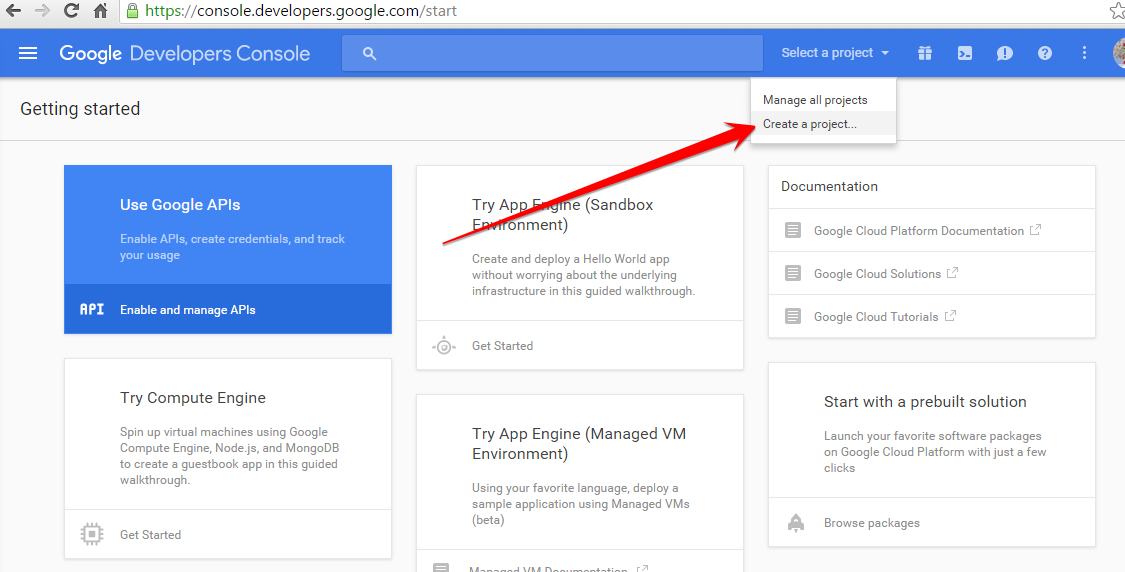
Task: Click Try App Engine (Sandbox Environment) title
Action: coord(562,215)
